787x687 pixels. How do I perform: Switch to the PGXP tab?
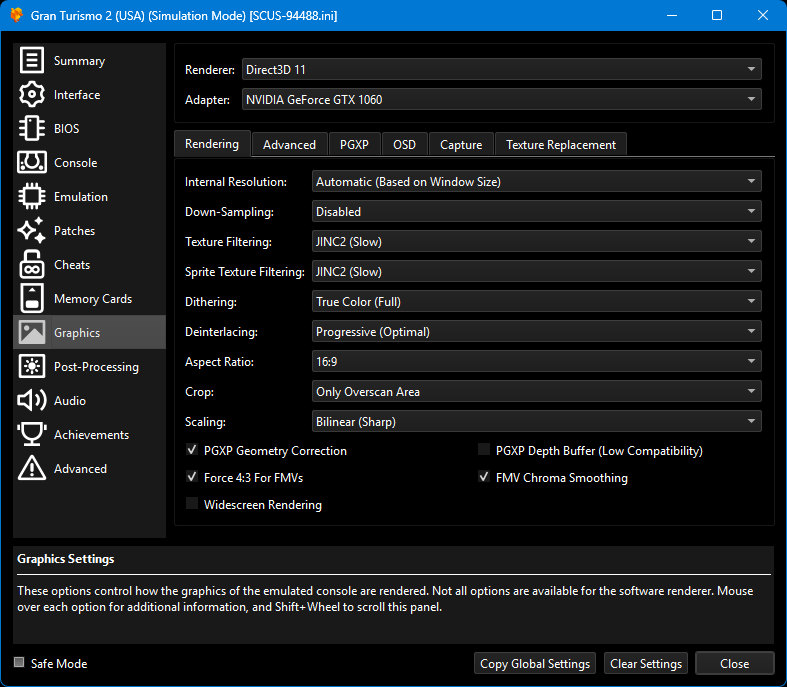354,145
